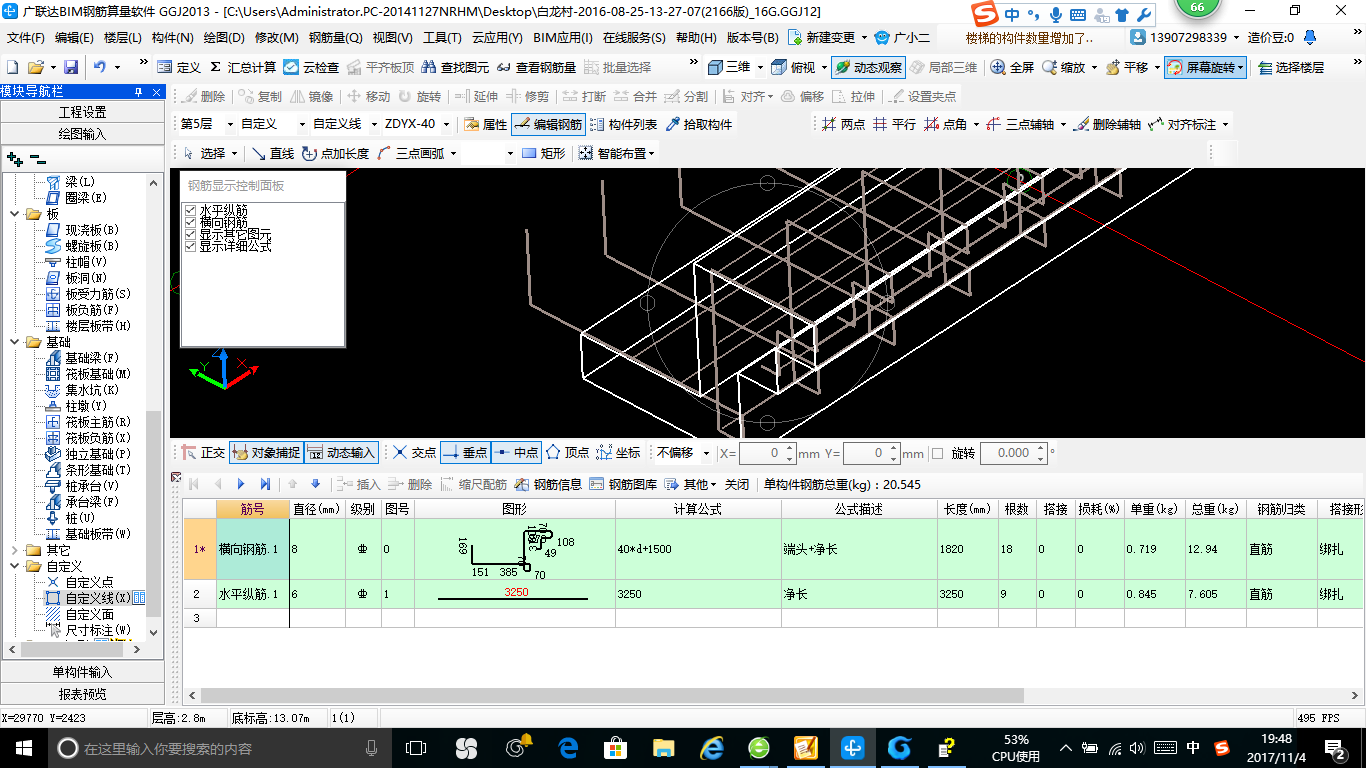Activate 动态观察 orbit view tool
The width and height of the screenshot is (1366, 768).
click(x=867, y=67)
